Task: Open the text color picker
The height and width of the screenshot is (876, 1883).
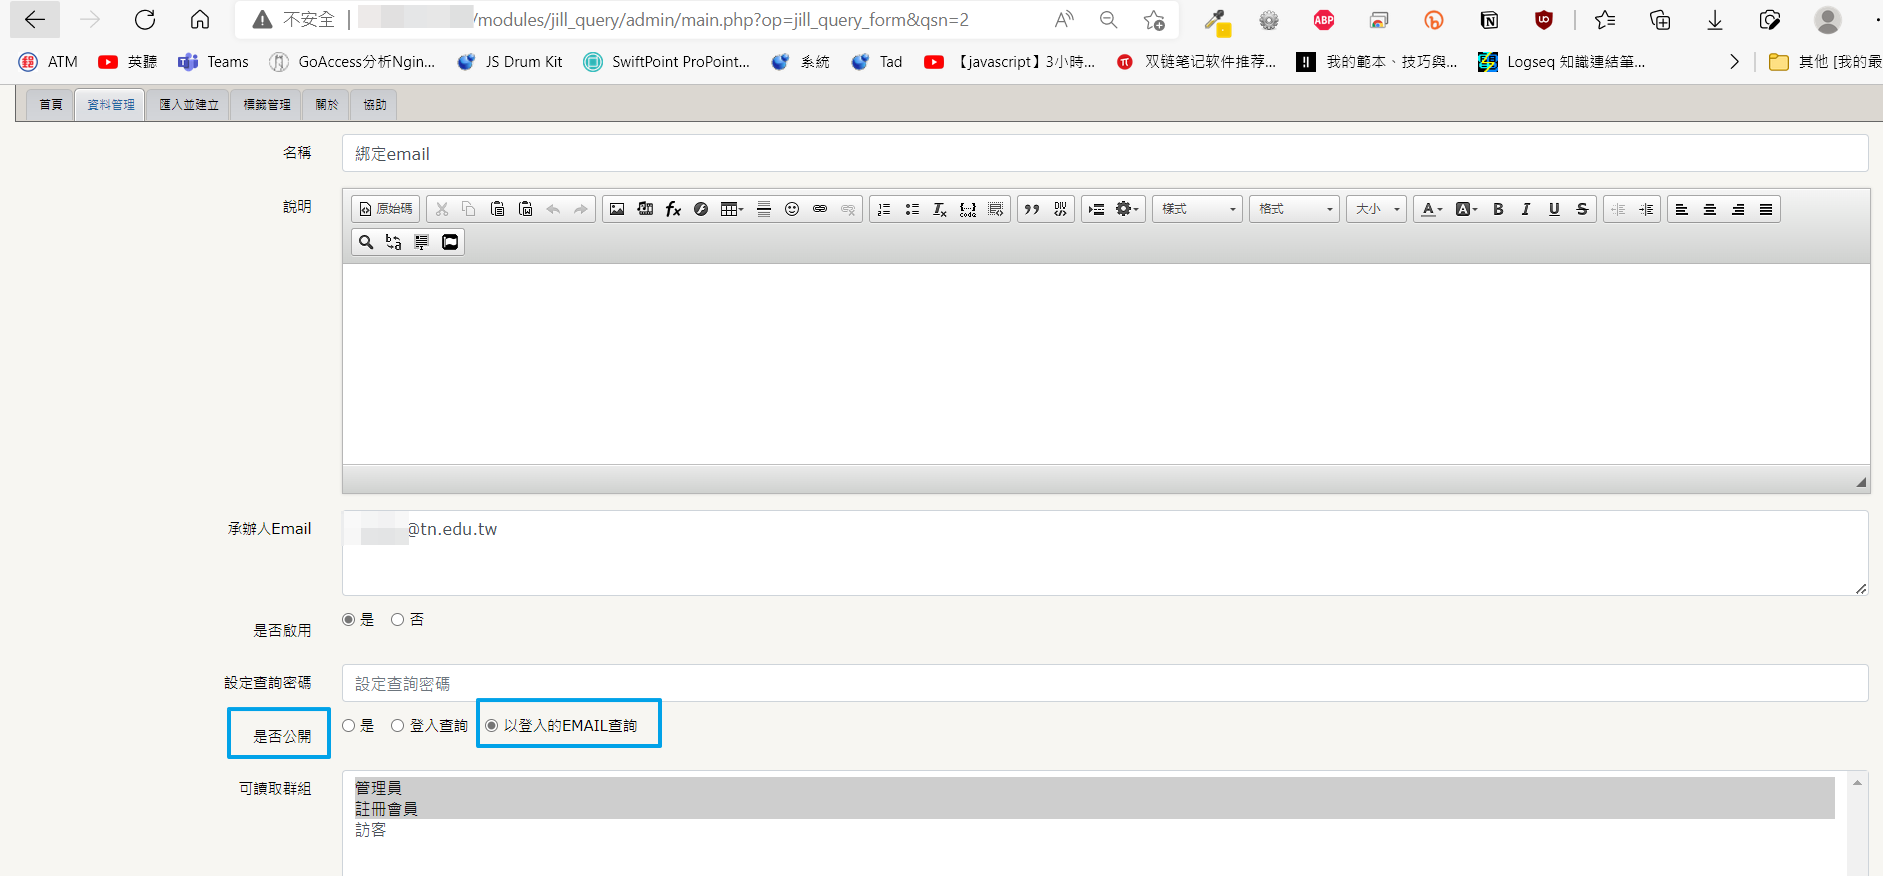Action: [1431, 209]
